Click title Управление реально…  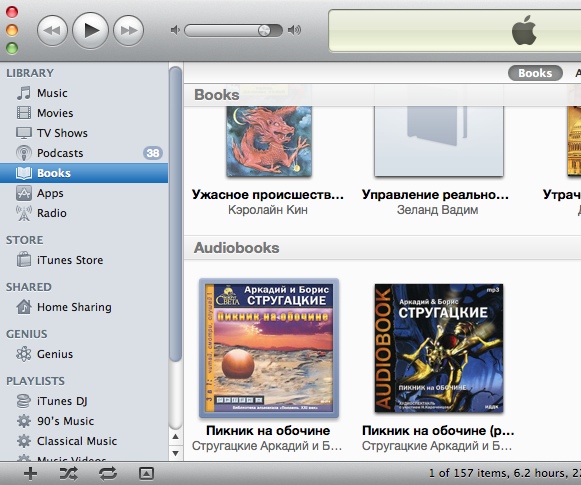[435, 195]
